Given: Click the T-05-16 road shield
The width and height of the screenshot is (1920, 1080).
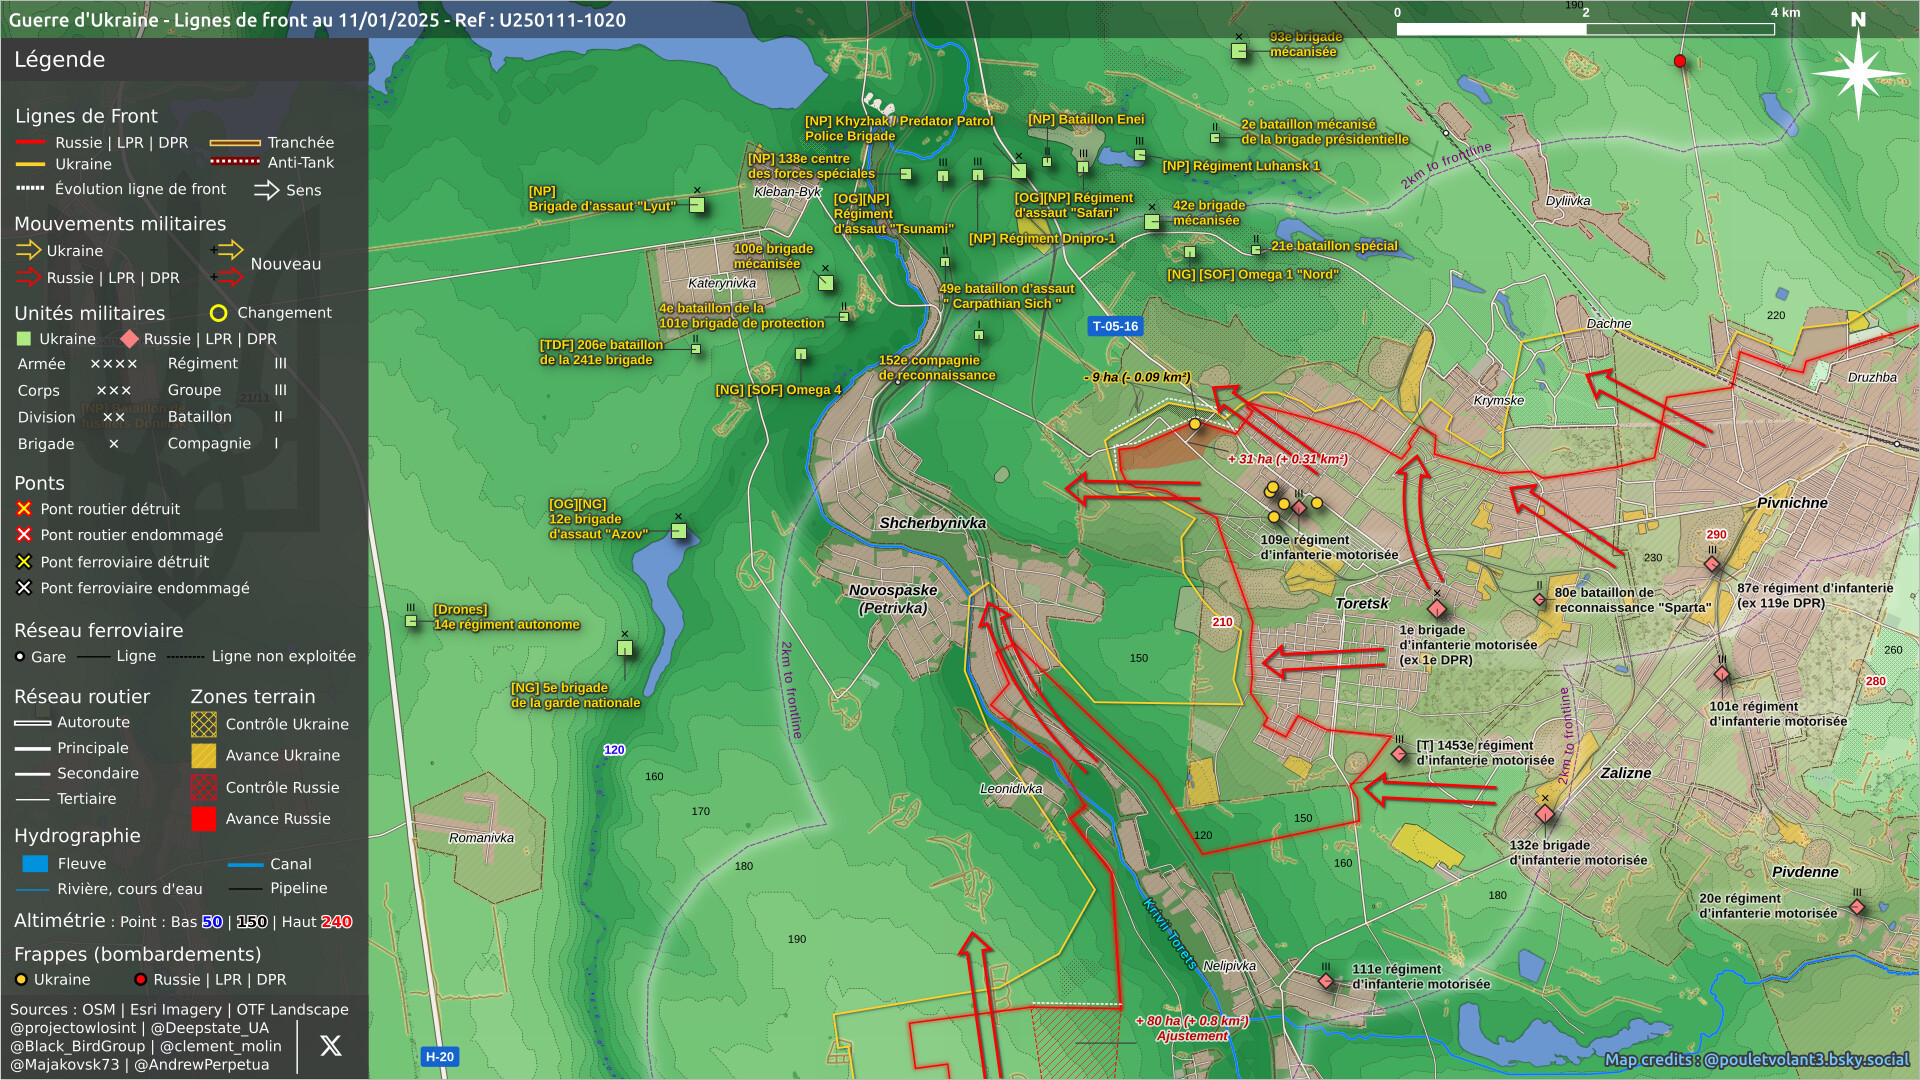Looking at the screenshot, I should [x=1115, y=326].
